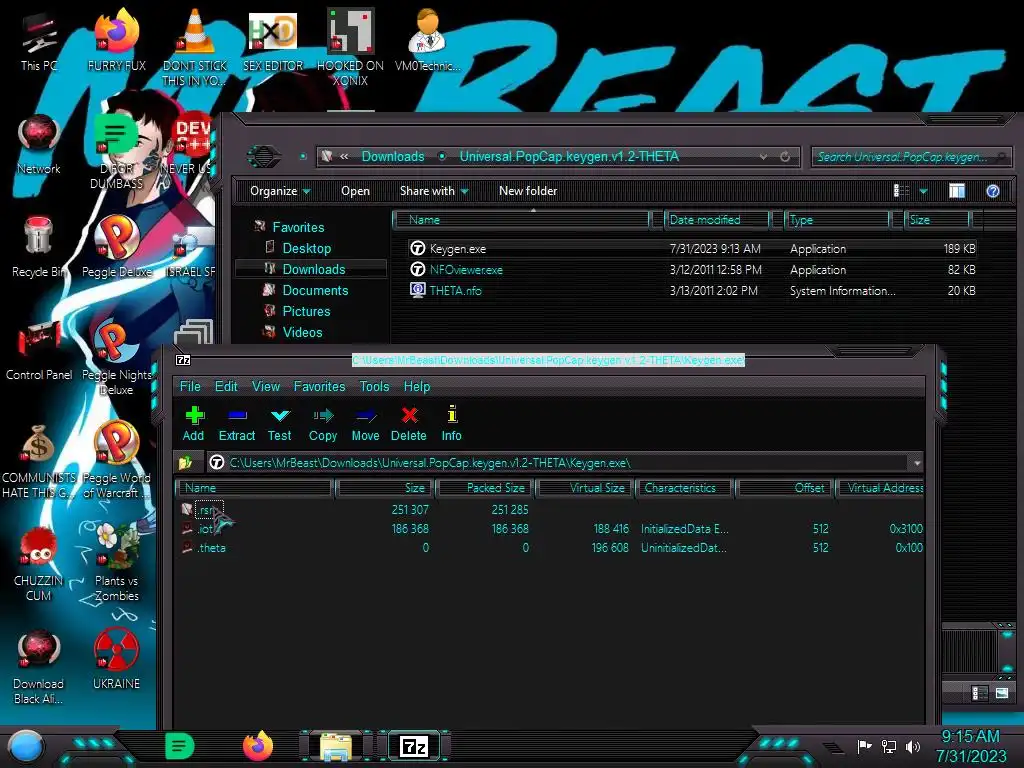This screenshot has height=768, width=1024.
Task: Select Downloads in the navigation pane
Action: pyautogui.click(x=313, y=269)
